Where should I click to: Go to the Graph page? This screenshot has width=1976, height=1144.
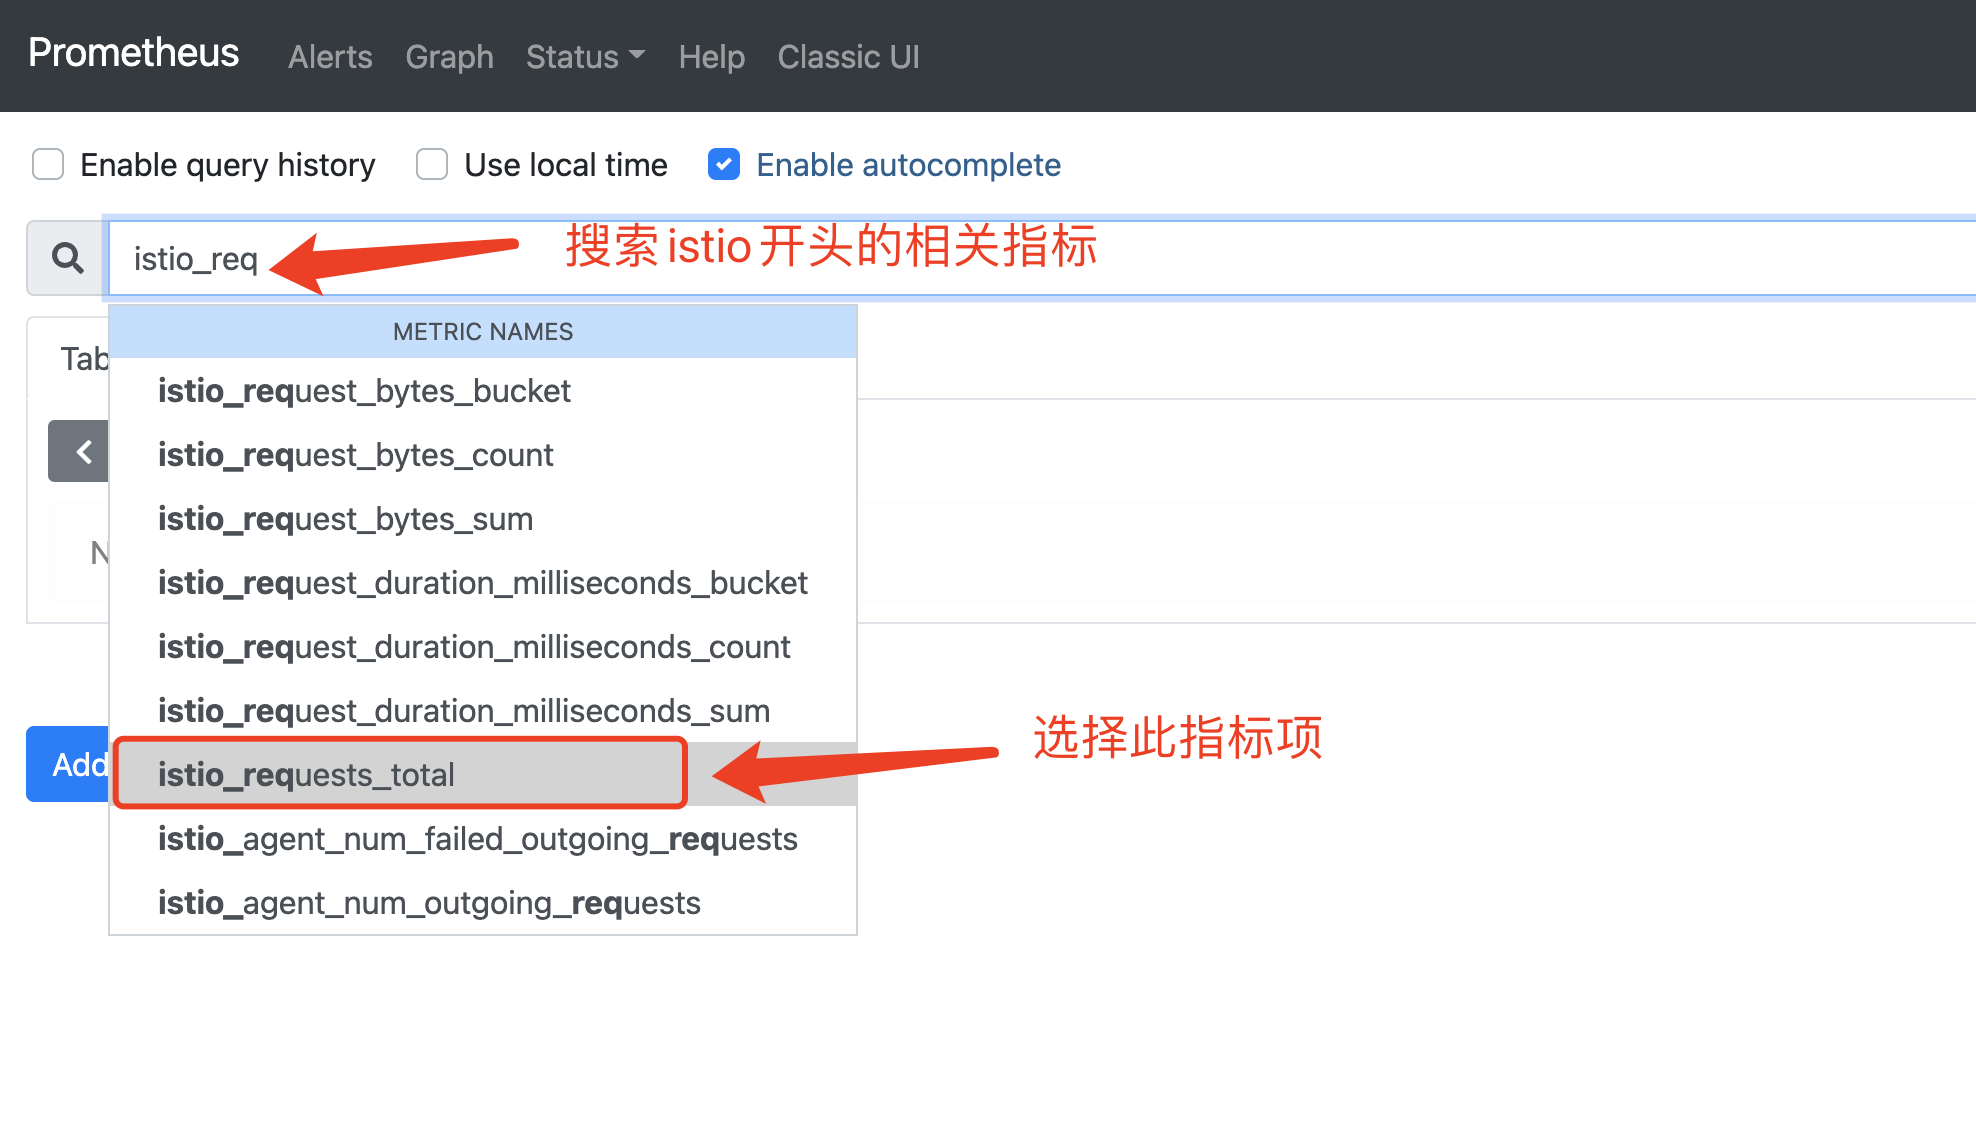point(449,57)
